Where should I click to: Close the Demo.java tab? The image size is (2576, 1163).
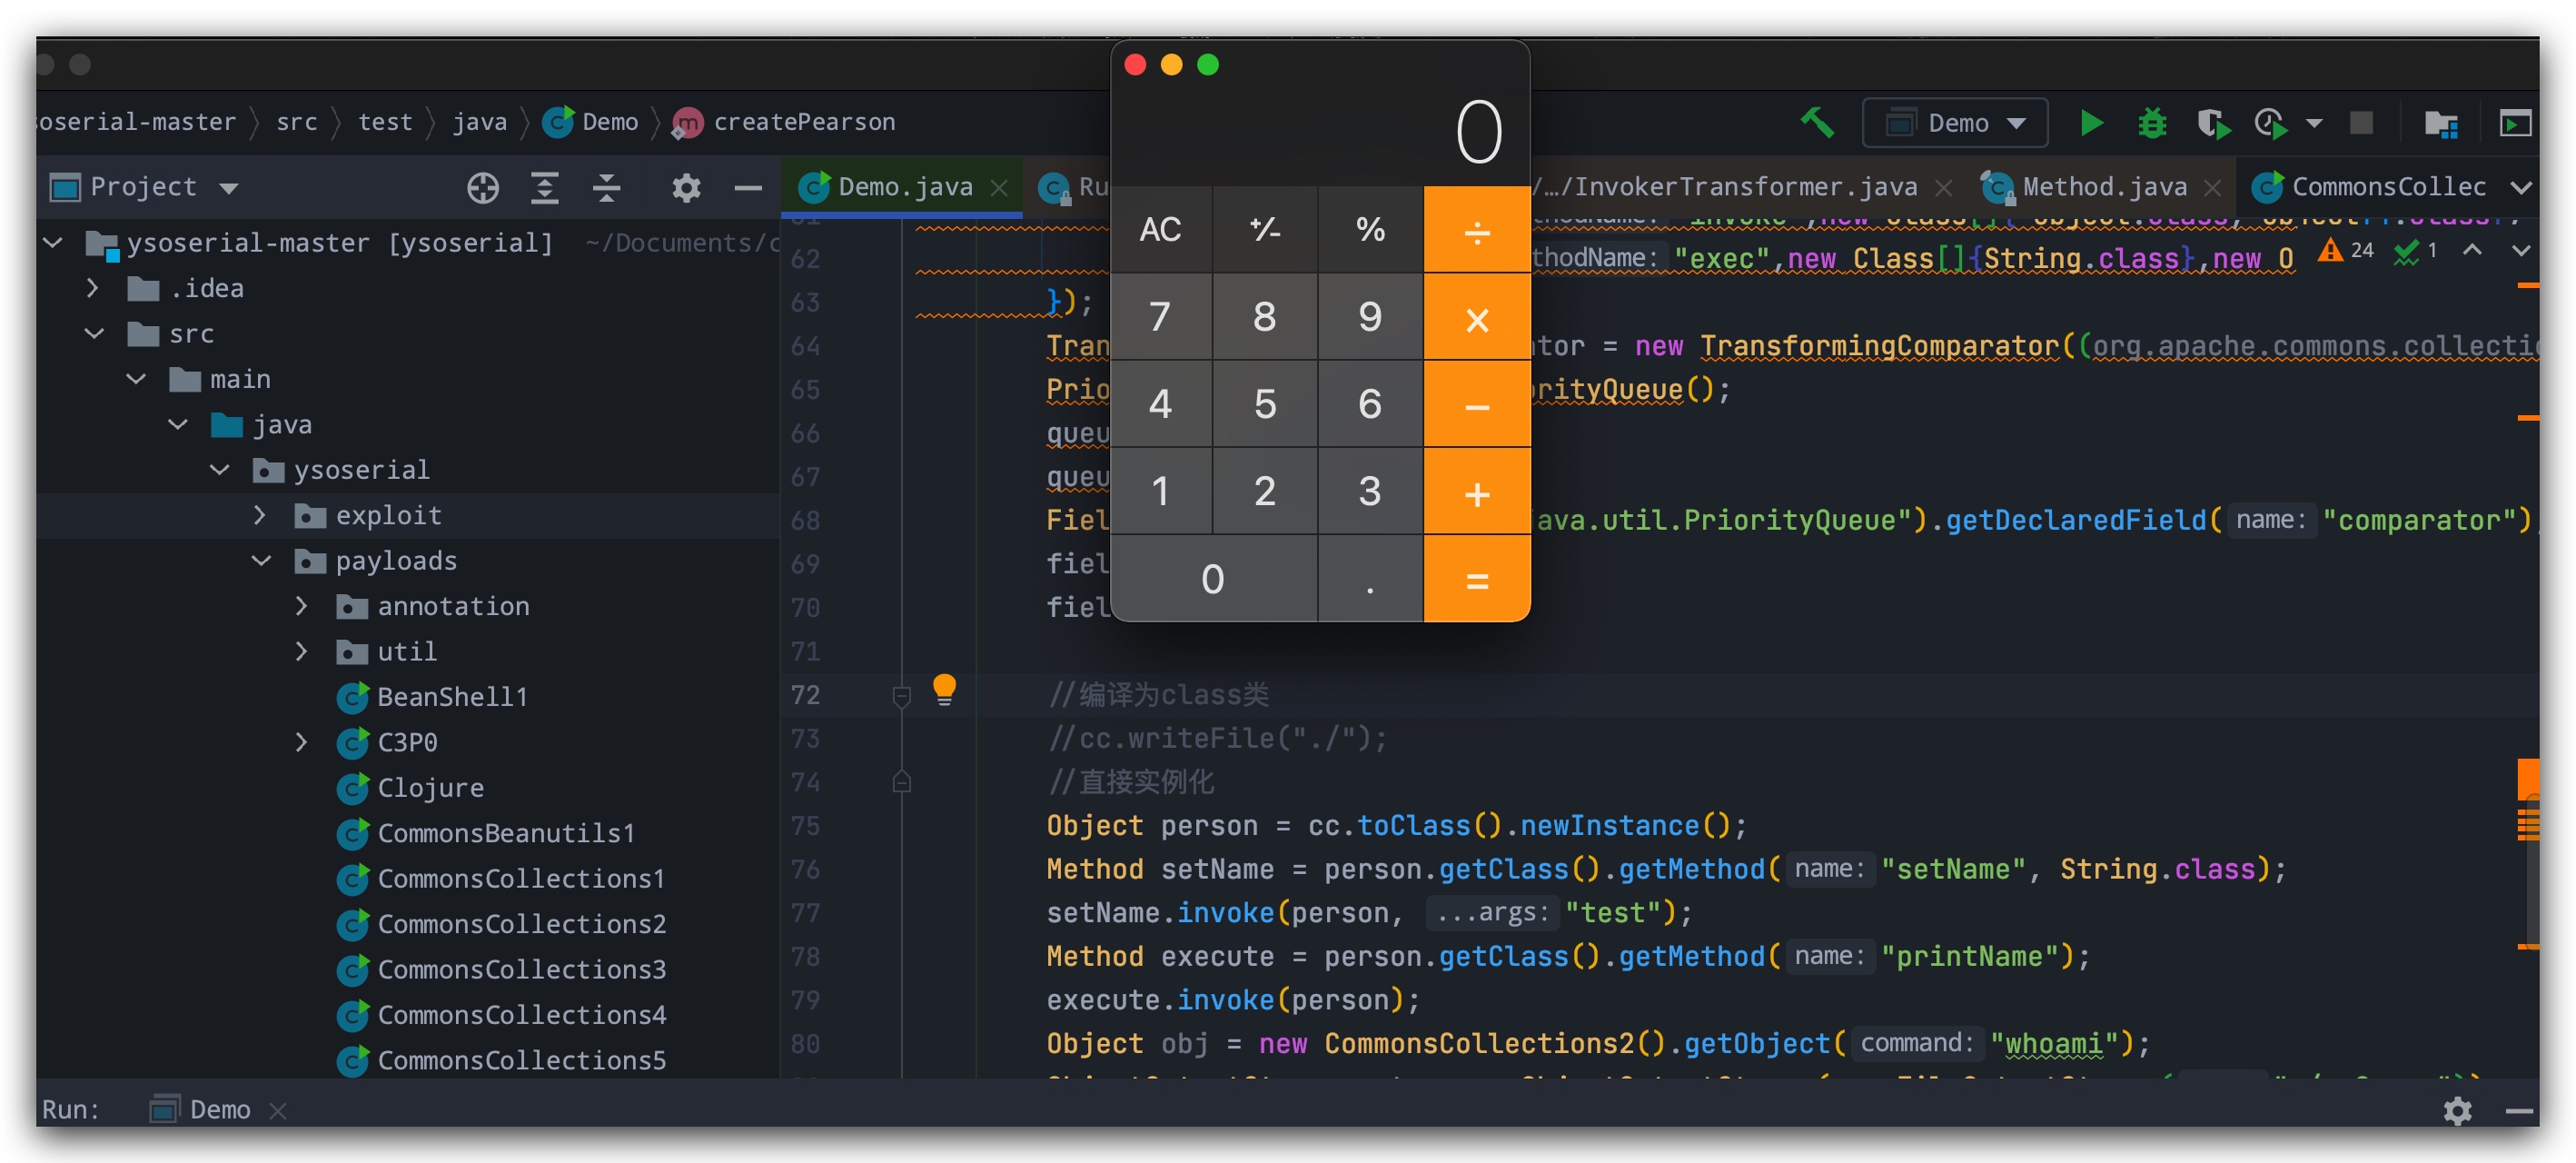[998, 188]
